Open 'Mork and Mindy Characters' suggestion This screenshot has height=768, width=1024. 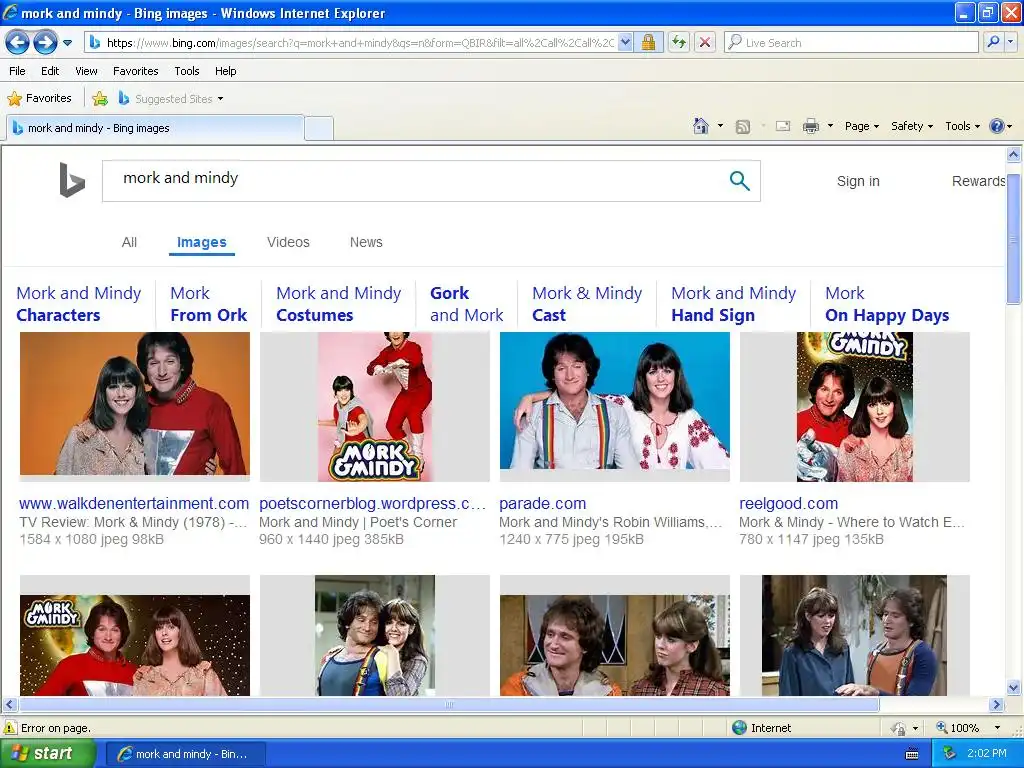click(x=78, y=304)
